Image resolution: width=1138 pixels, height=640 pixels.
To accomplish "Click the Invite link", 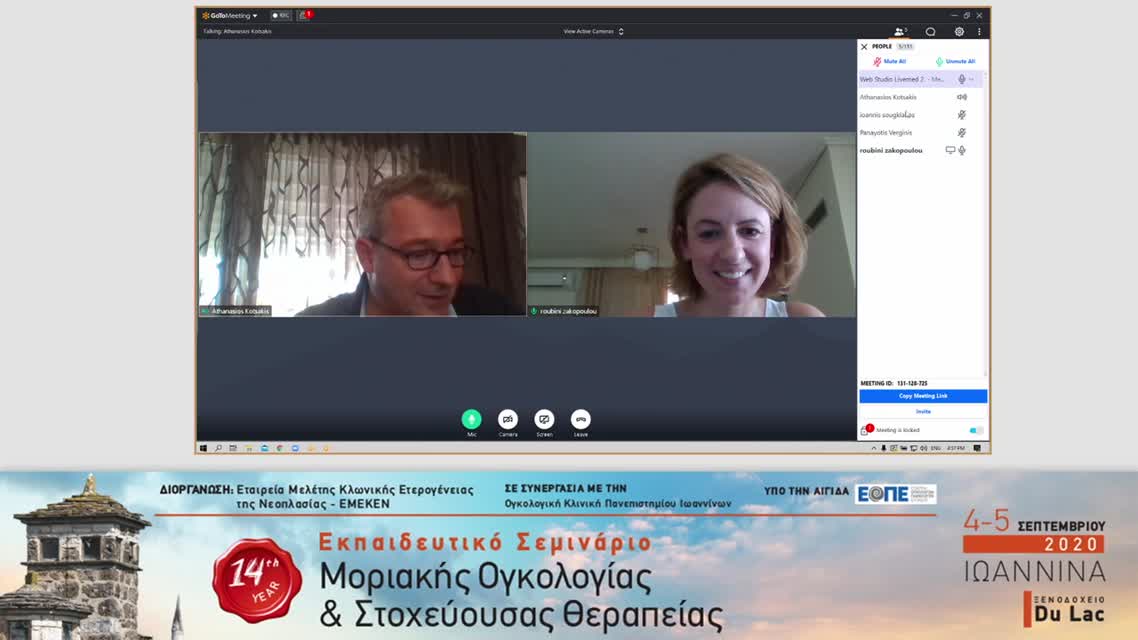I will (x=923, y=411).
